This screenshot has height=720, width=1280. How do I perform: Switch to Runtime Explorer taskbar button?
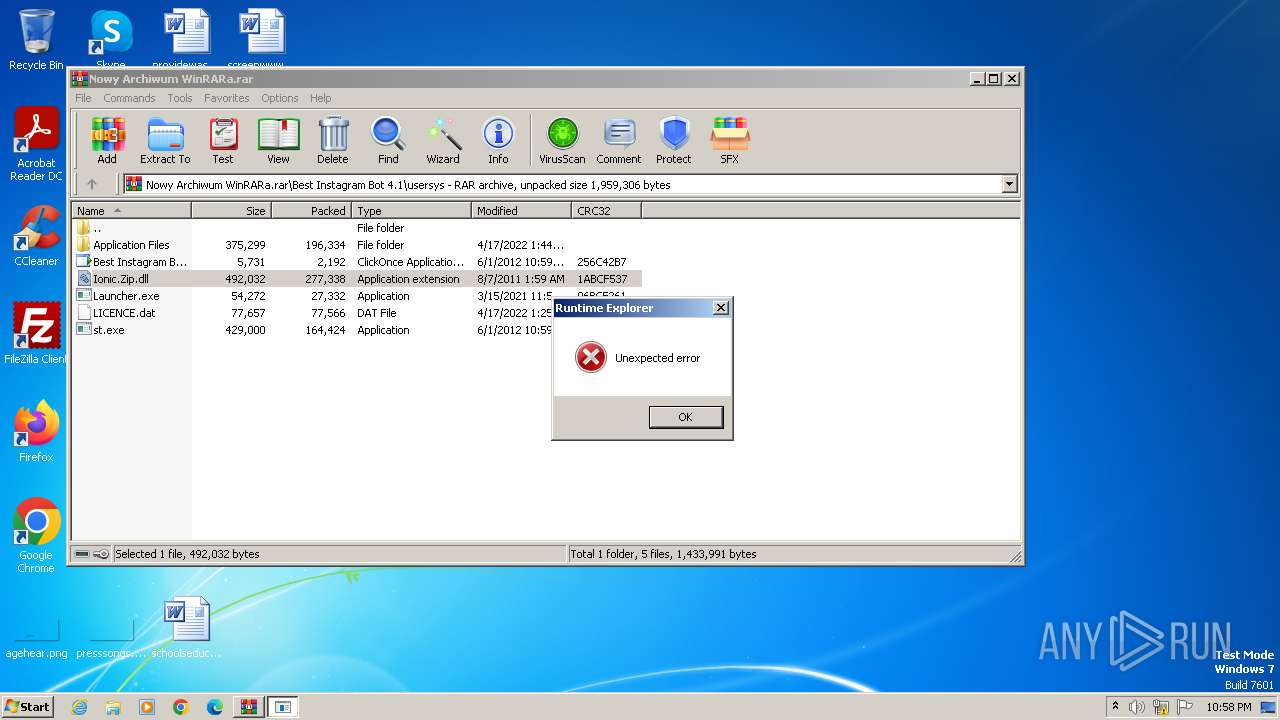pos(283,707)
